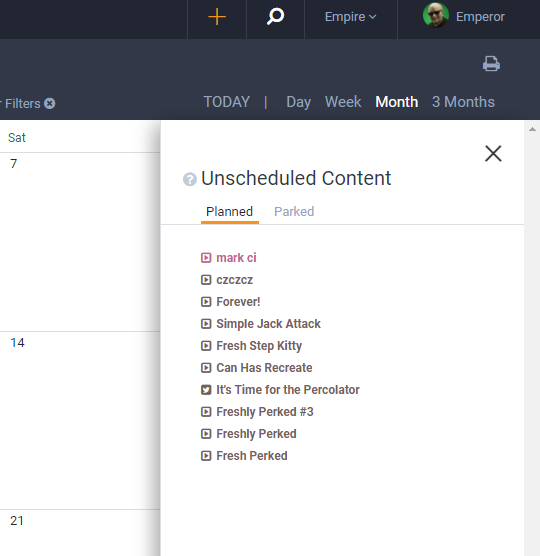Click the printer icon
Screen dimensions: 540x556
click(491, 64)
